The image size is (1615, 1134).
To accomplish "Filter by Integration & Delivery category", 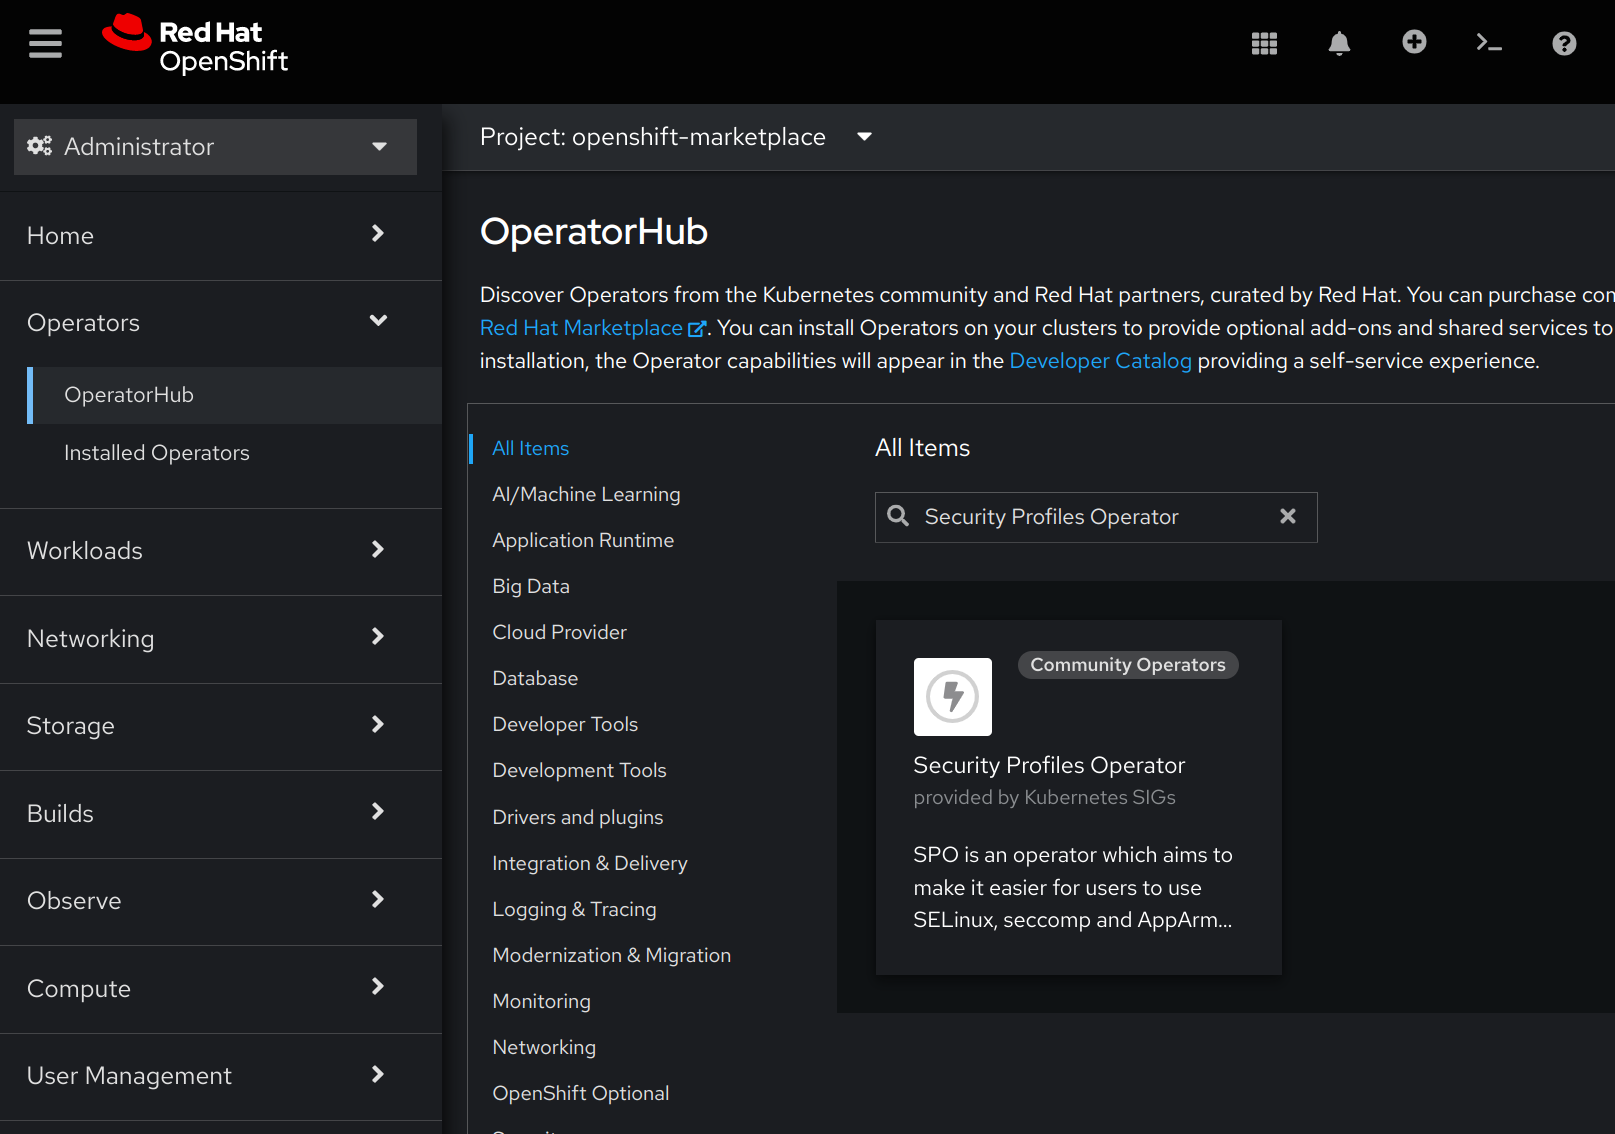I will click(x=590, y=863).
